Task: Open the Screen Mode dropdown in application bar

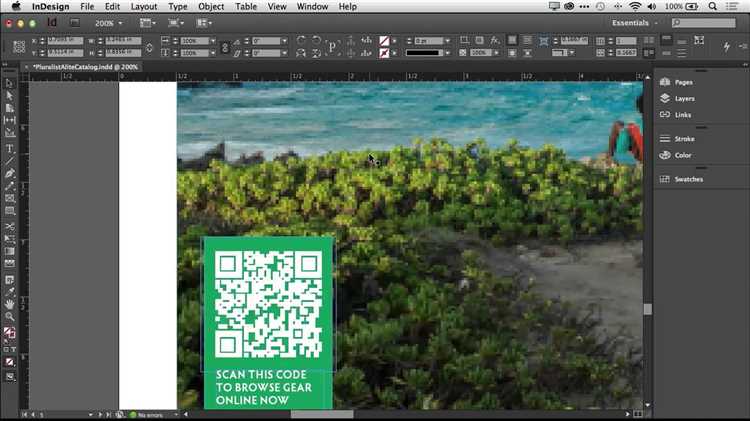Action: (176, 23)
